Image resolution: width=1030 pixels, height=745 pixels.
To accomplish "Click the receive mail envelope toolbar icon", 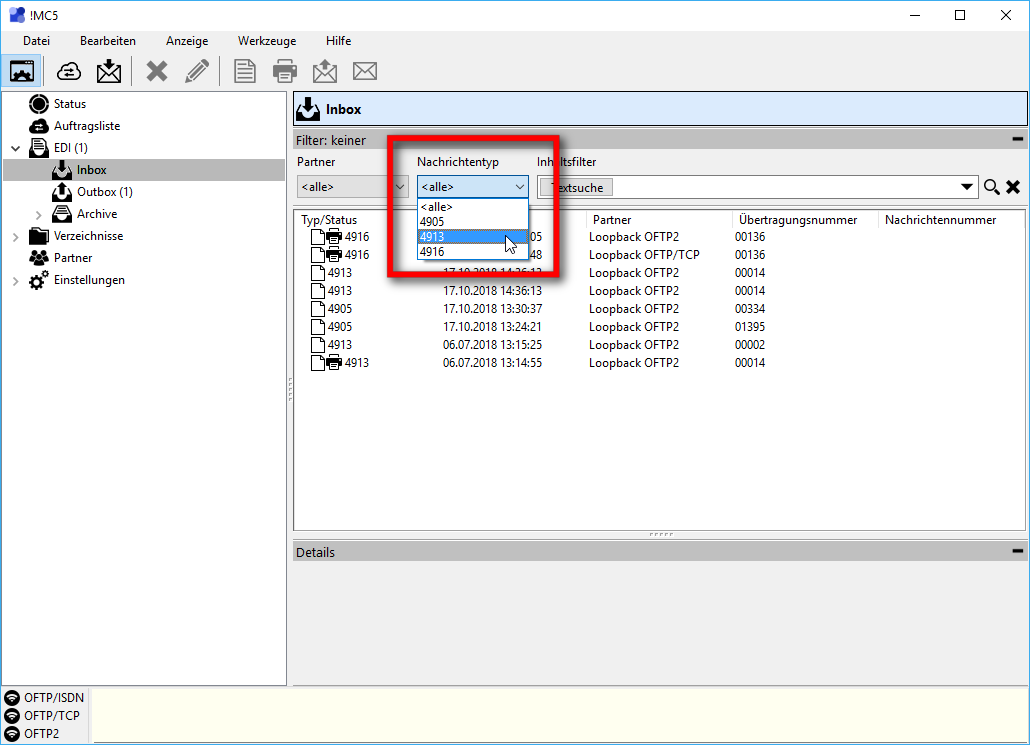I will coord(108,71).
